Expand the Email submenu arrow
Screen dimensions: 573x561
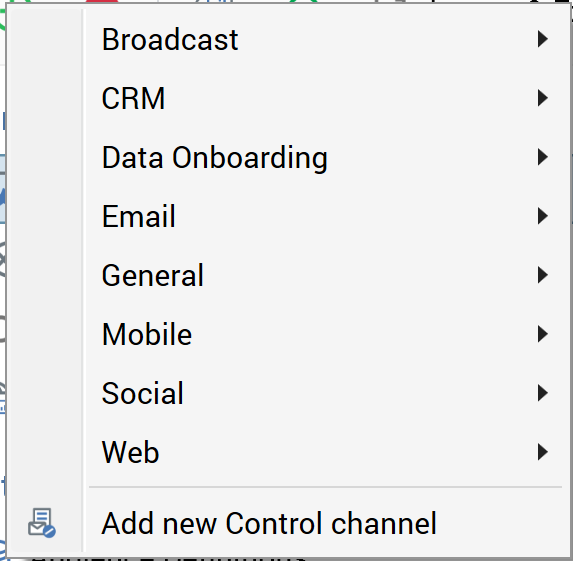[543, 216]
